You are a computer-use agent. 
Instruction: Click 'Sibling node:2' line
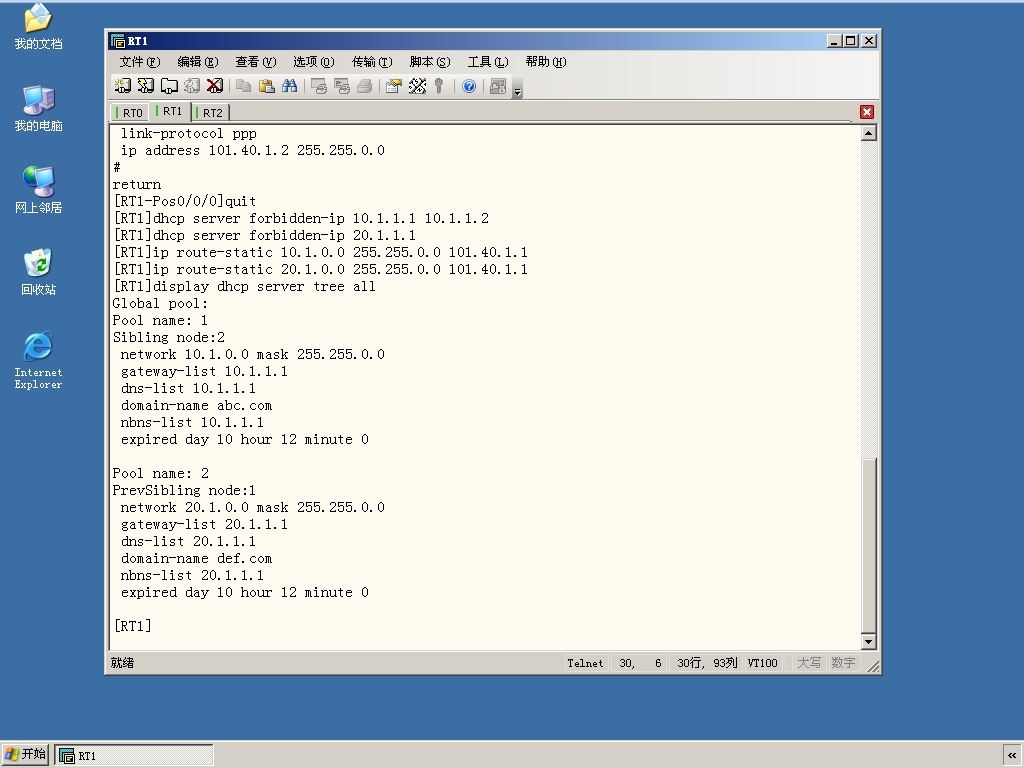168,337
